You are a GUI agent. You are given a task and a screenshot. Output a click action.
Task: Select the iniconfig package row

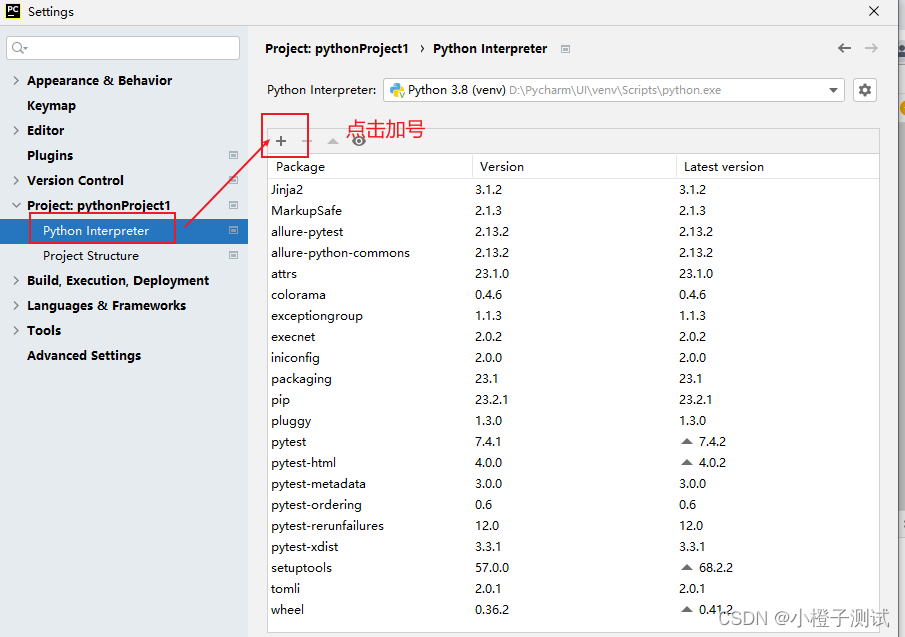click(573, 358)
